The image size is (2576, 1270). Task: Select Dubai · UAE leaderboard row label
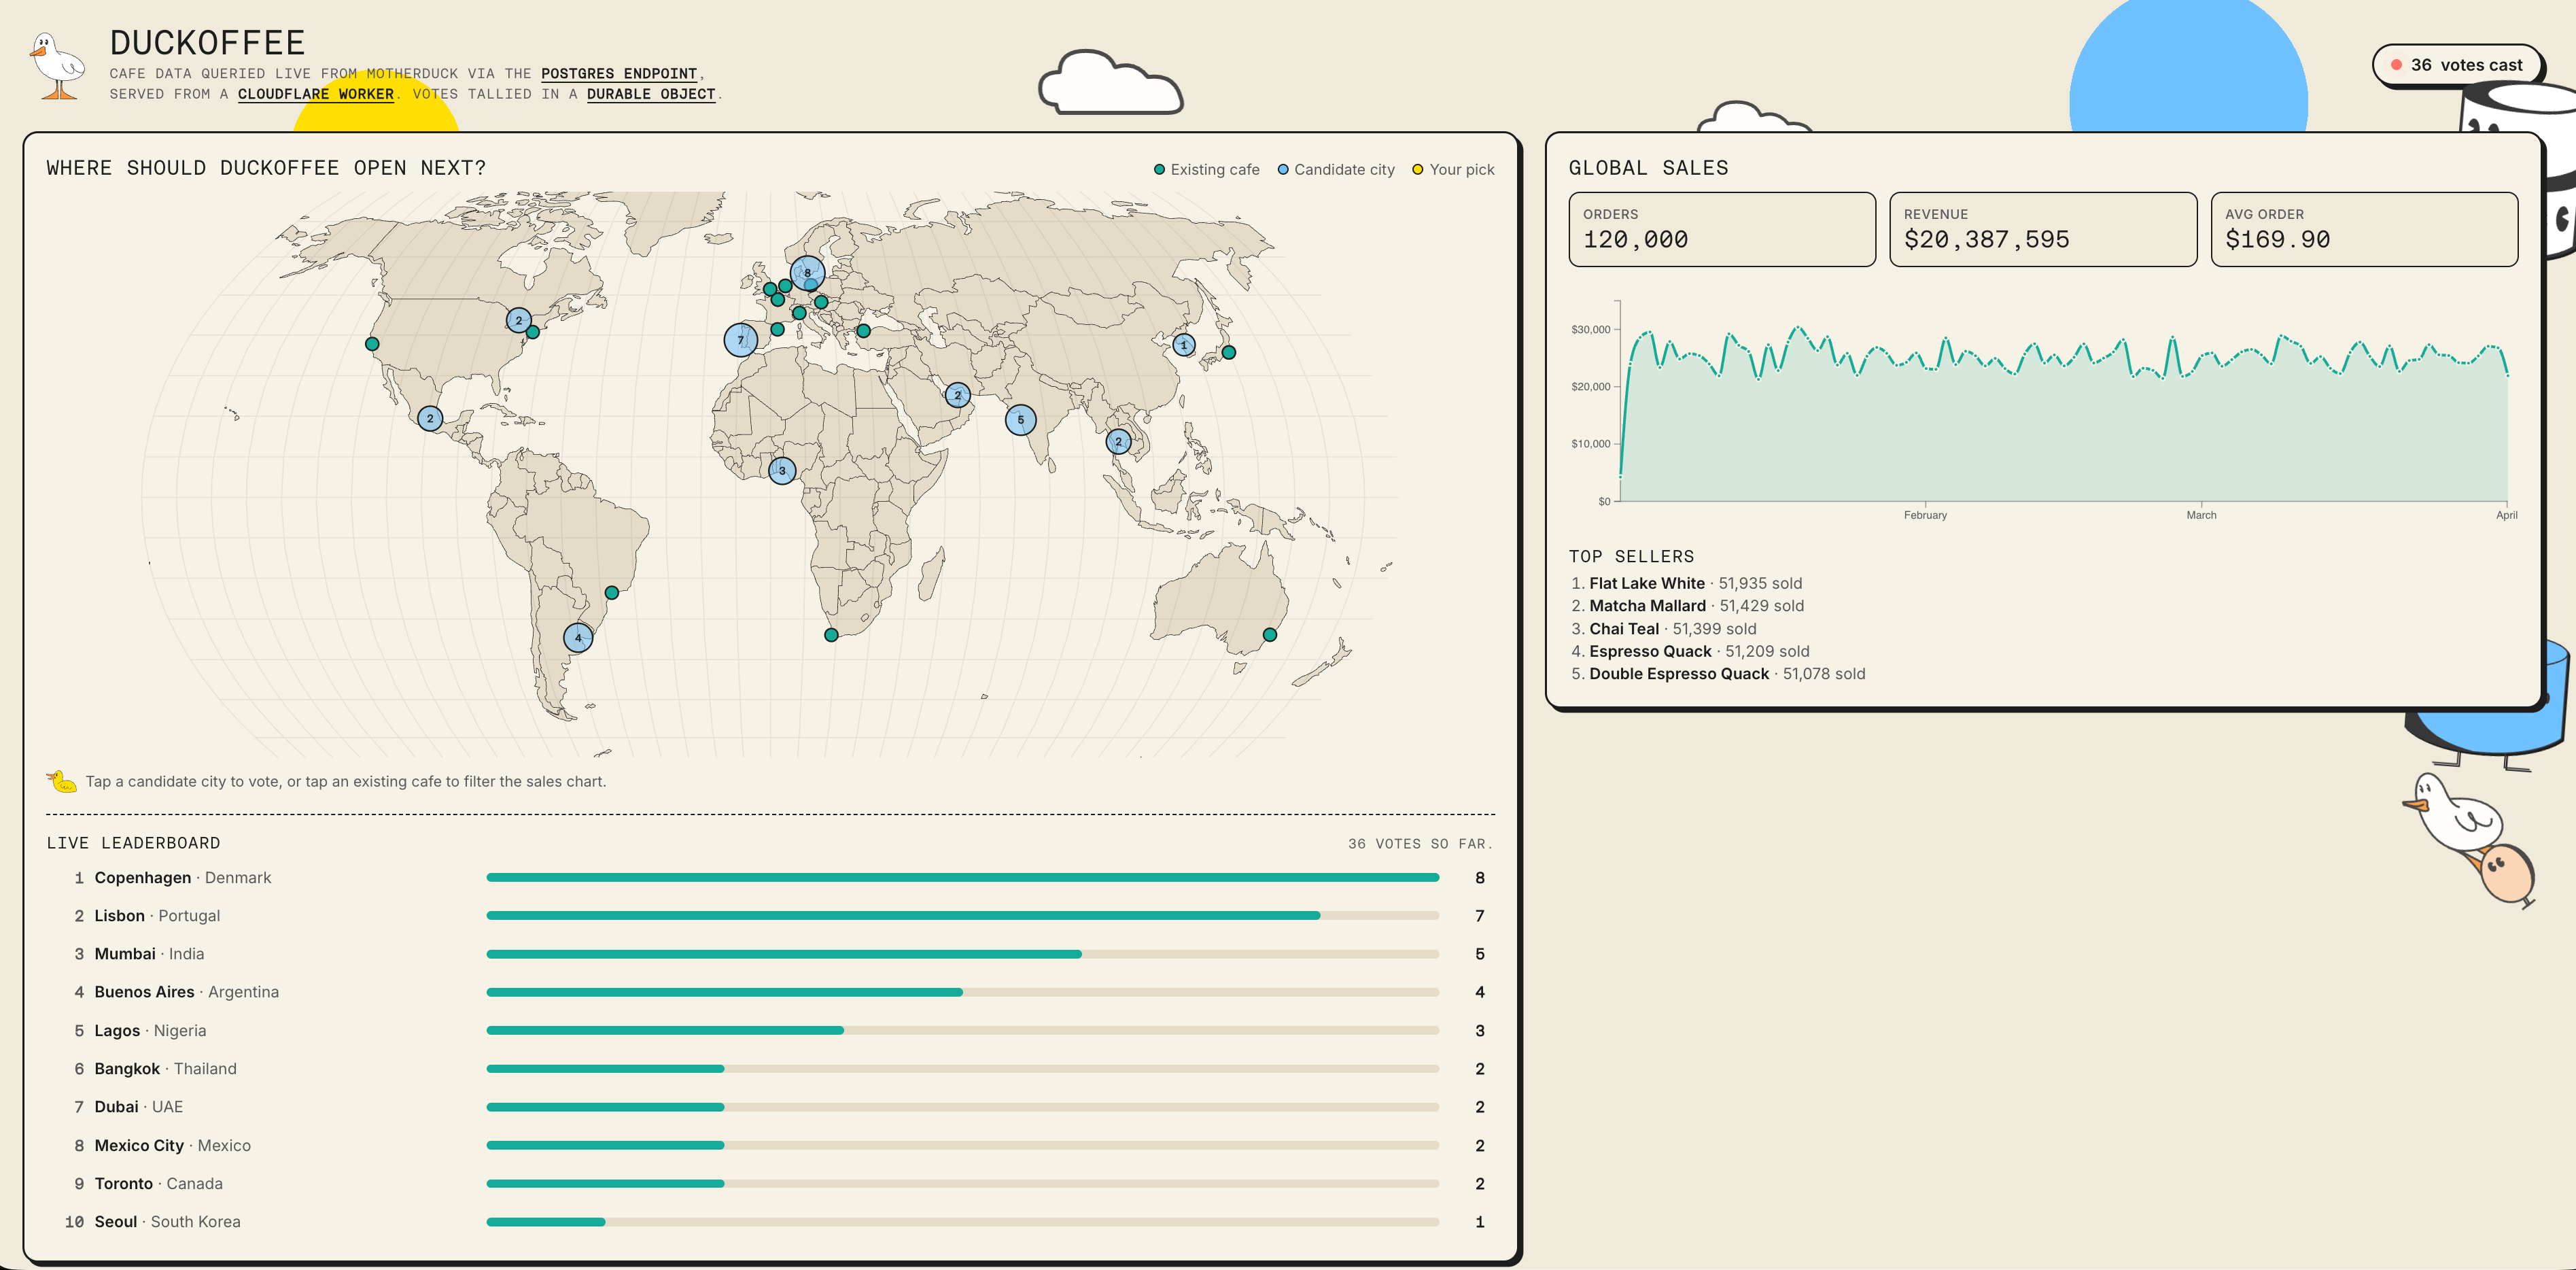point(138,1107)
